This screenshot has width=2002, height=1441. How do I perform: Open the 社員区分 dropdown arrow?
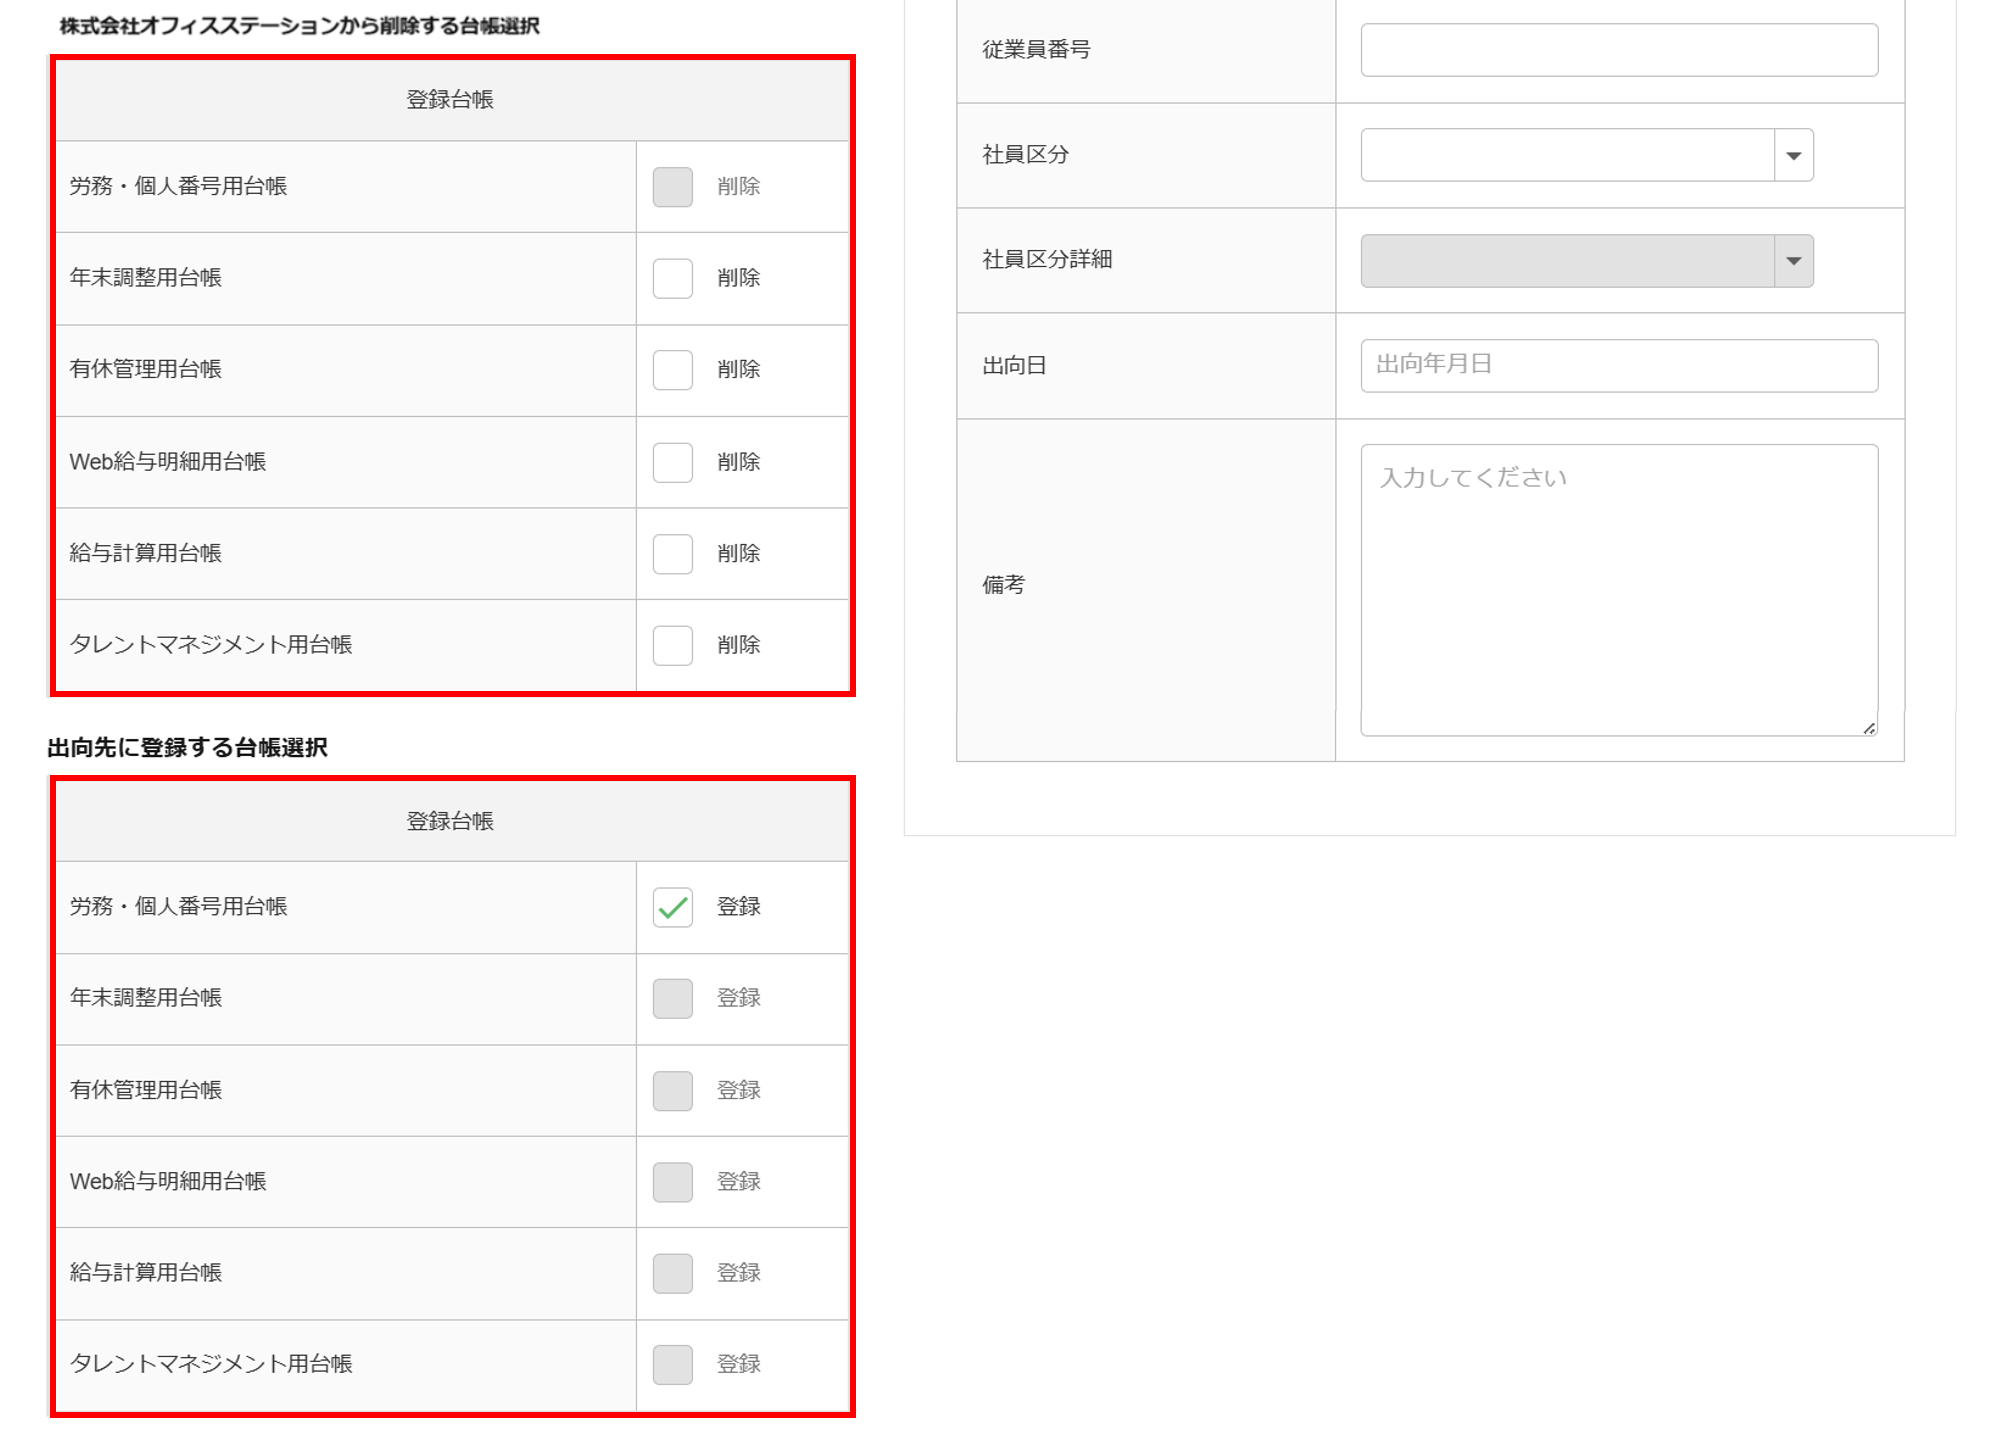(x=1793, y=155)
